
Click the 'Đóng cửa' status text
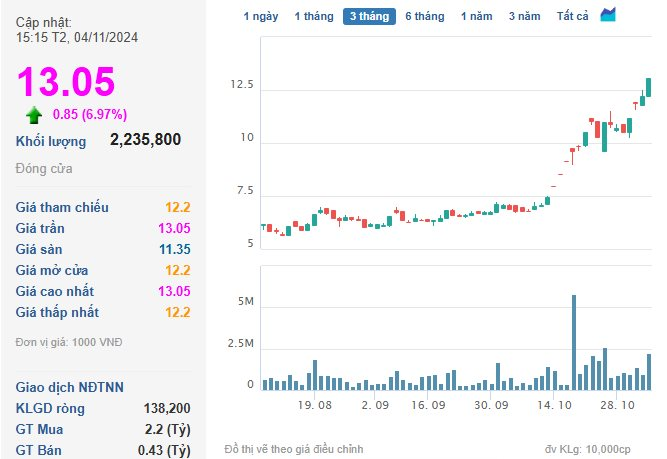[44, 168]
